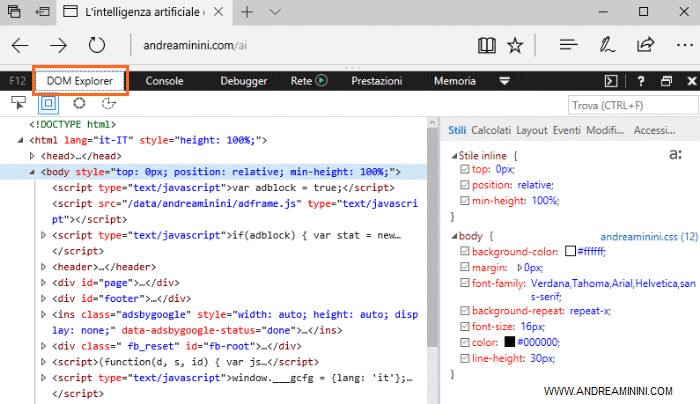Image resolution: width=700 pixels, height=404 pixels.
Task: Click the Share page icon
Action: point(645,45)
